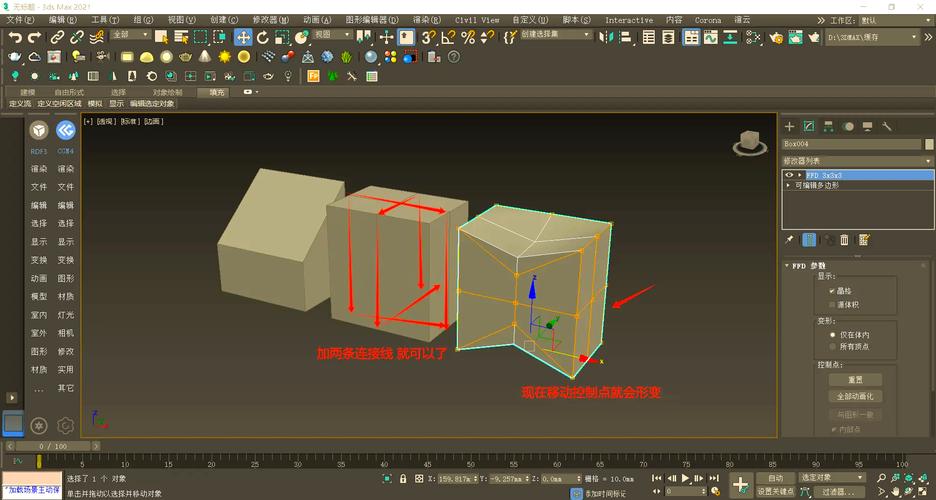The width and height of the screenshot is (936, 500).
Task: Click the Mirror tool icon
Action: 607,37
